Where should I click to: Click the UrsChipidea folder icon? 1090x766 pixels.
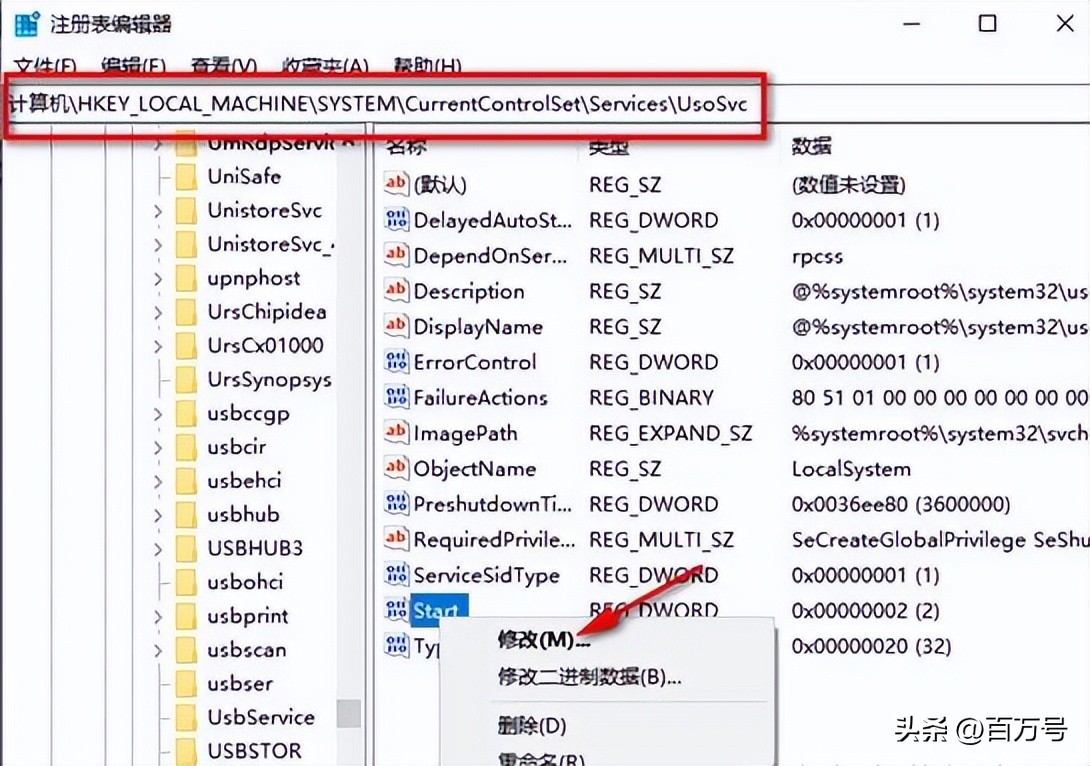(186, 312)
